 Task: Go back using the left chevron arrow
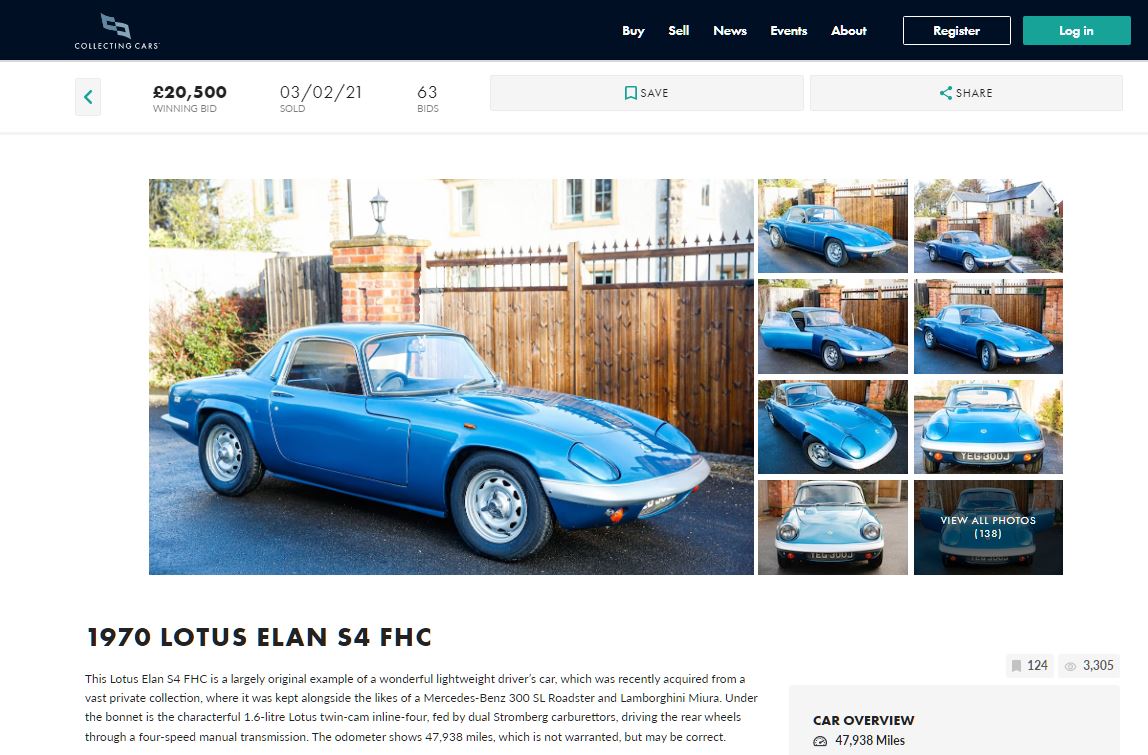click(x=88, y=97)
